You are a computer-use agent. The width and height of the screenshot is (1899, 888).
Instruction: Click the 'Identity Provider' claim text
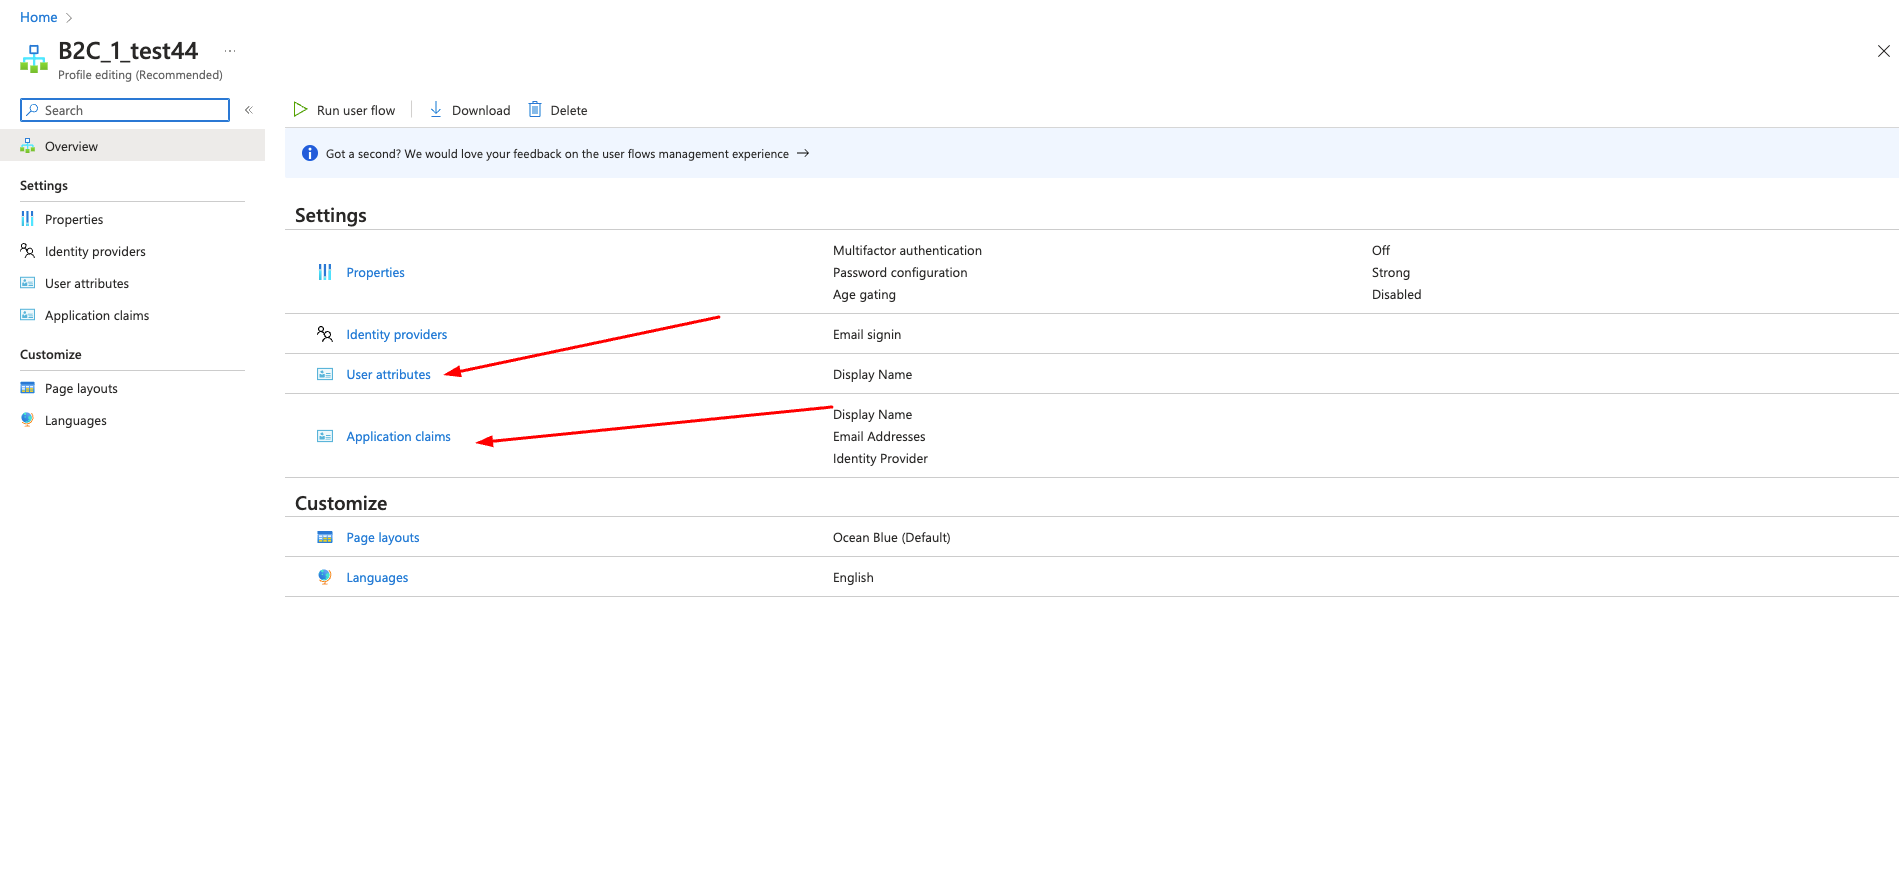coord(880,458)
